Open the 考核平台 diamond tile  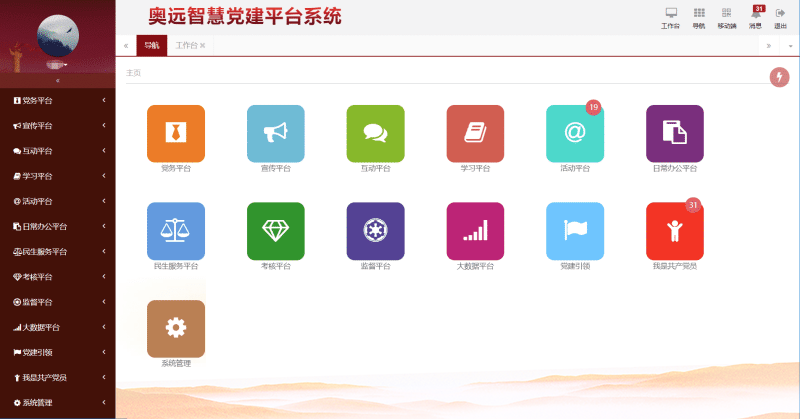275,231
